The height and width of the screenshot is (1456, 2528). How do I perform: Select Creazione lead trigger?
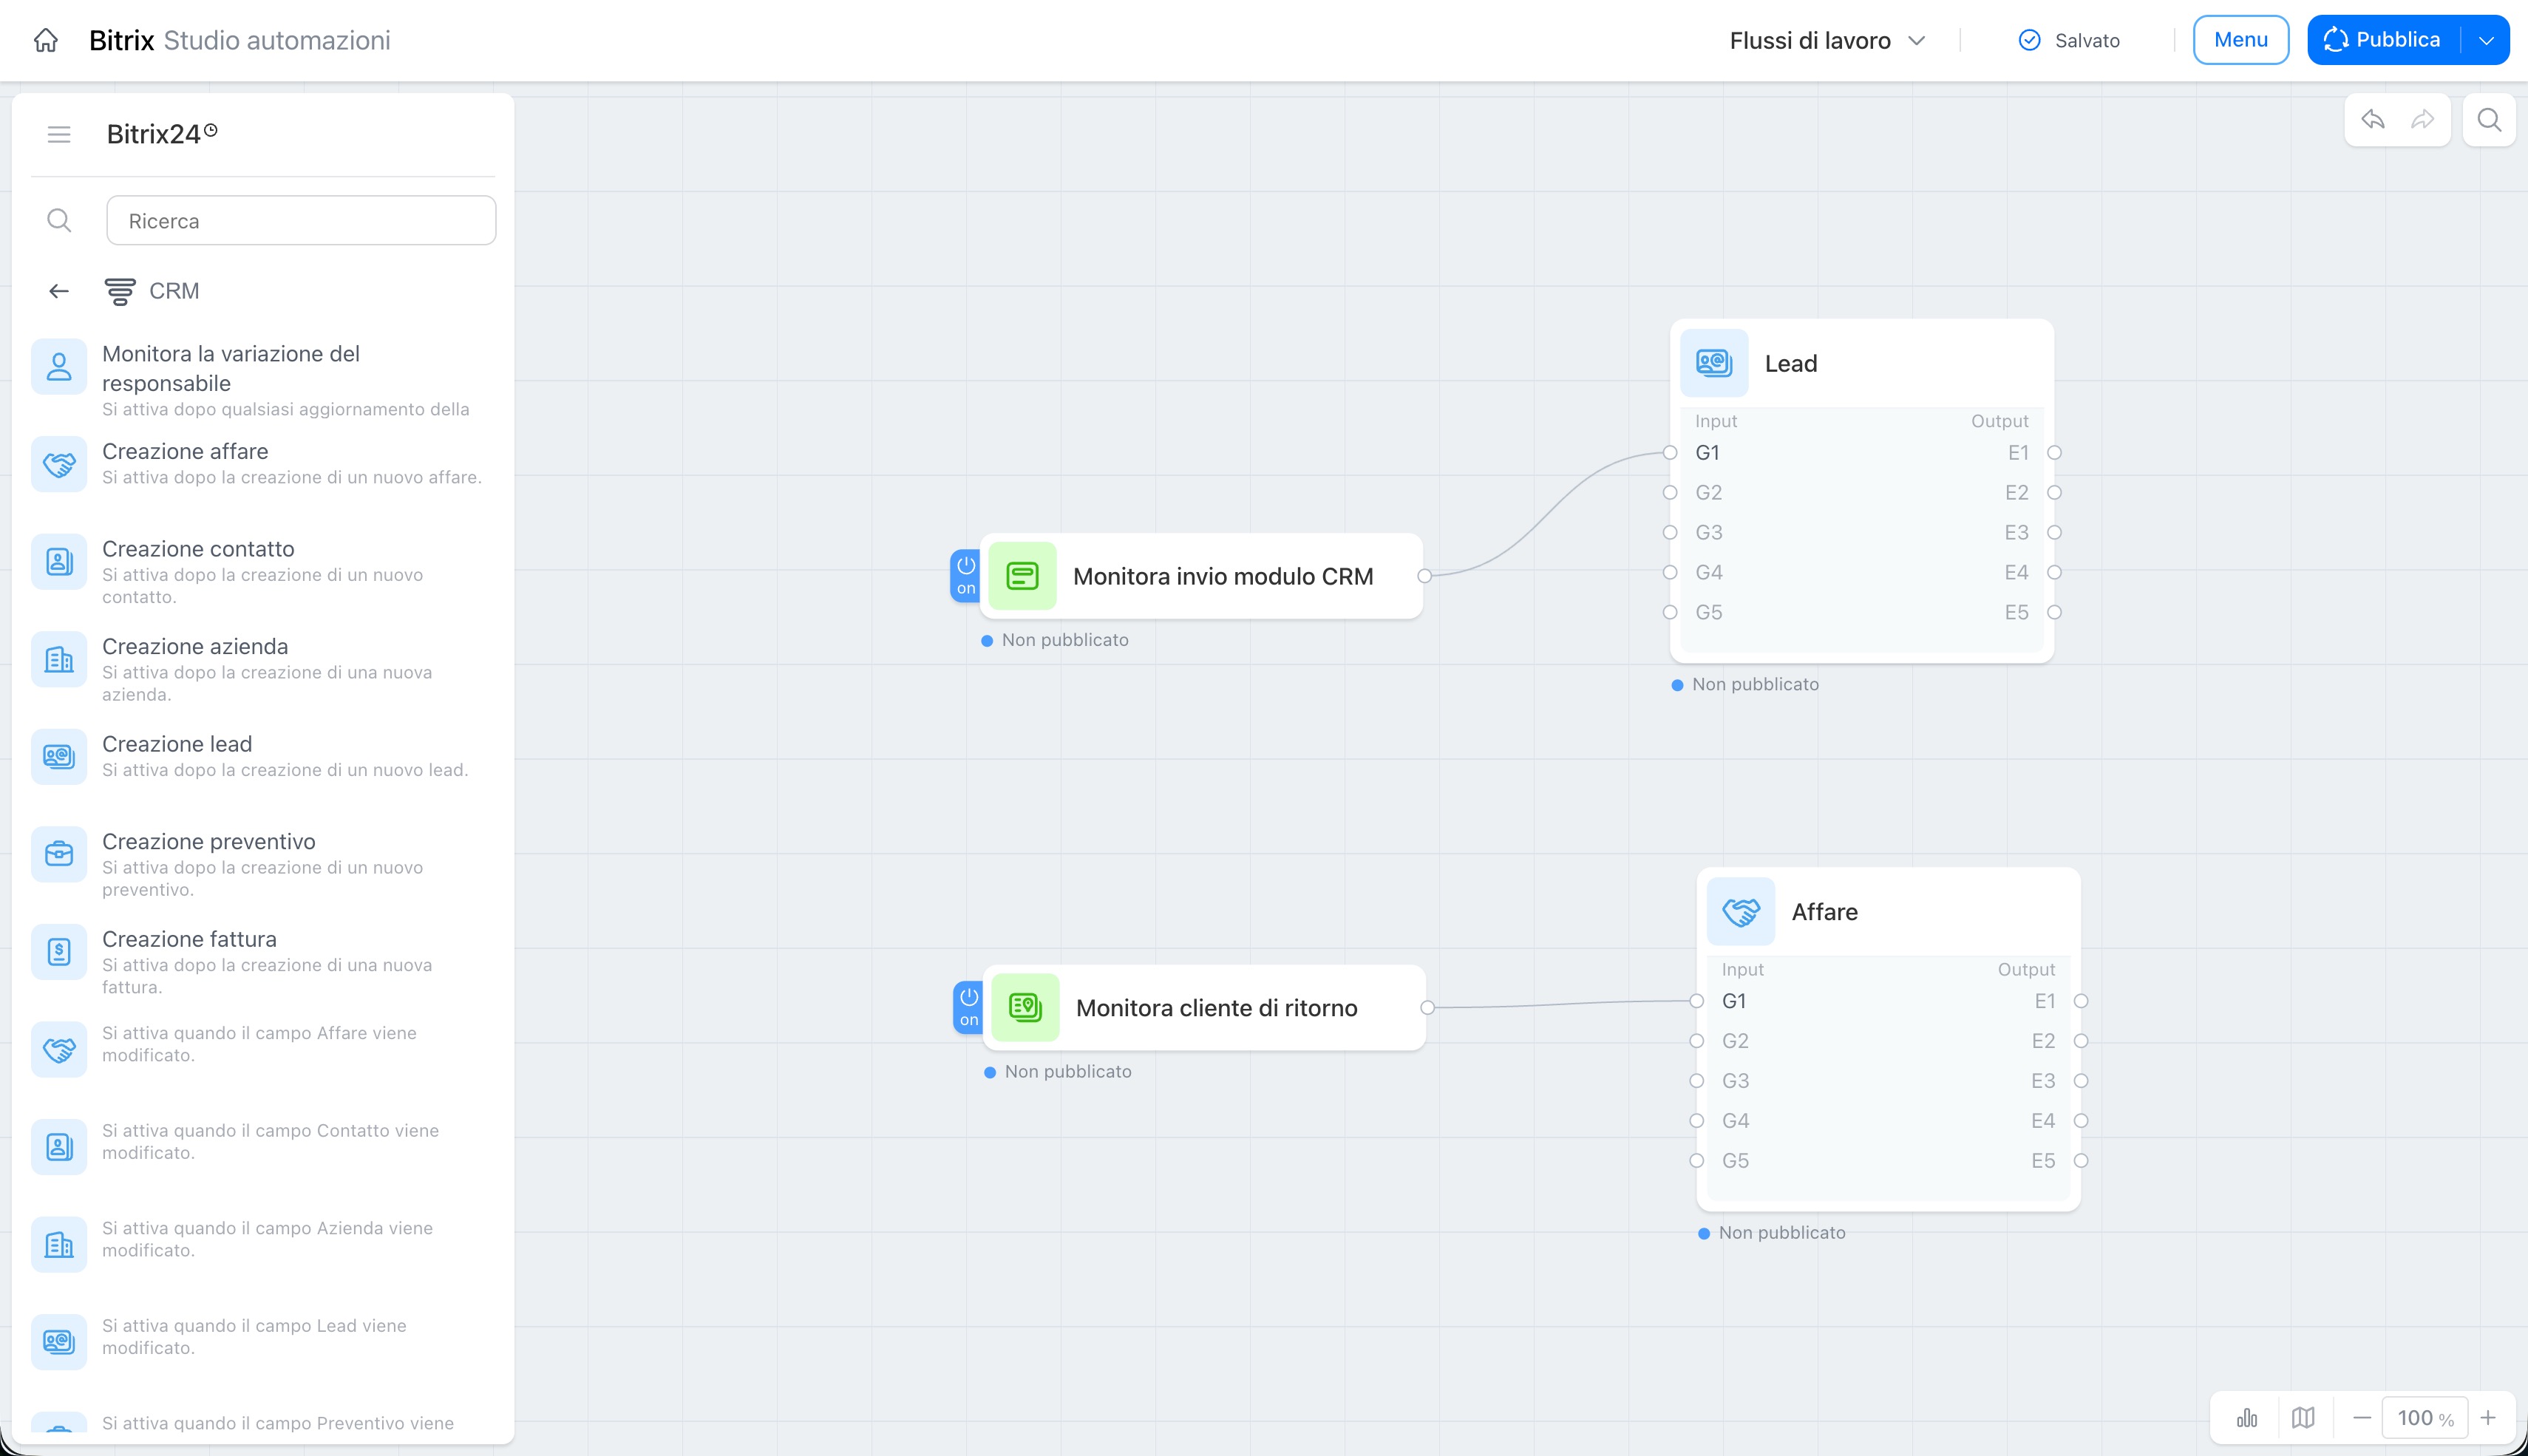coord(264,757)
